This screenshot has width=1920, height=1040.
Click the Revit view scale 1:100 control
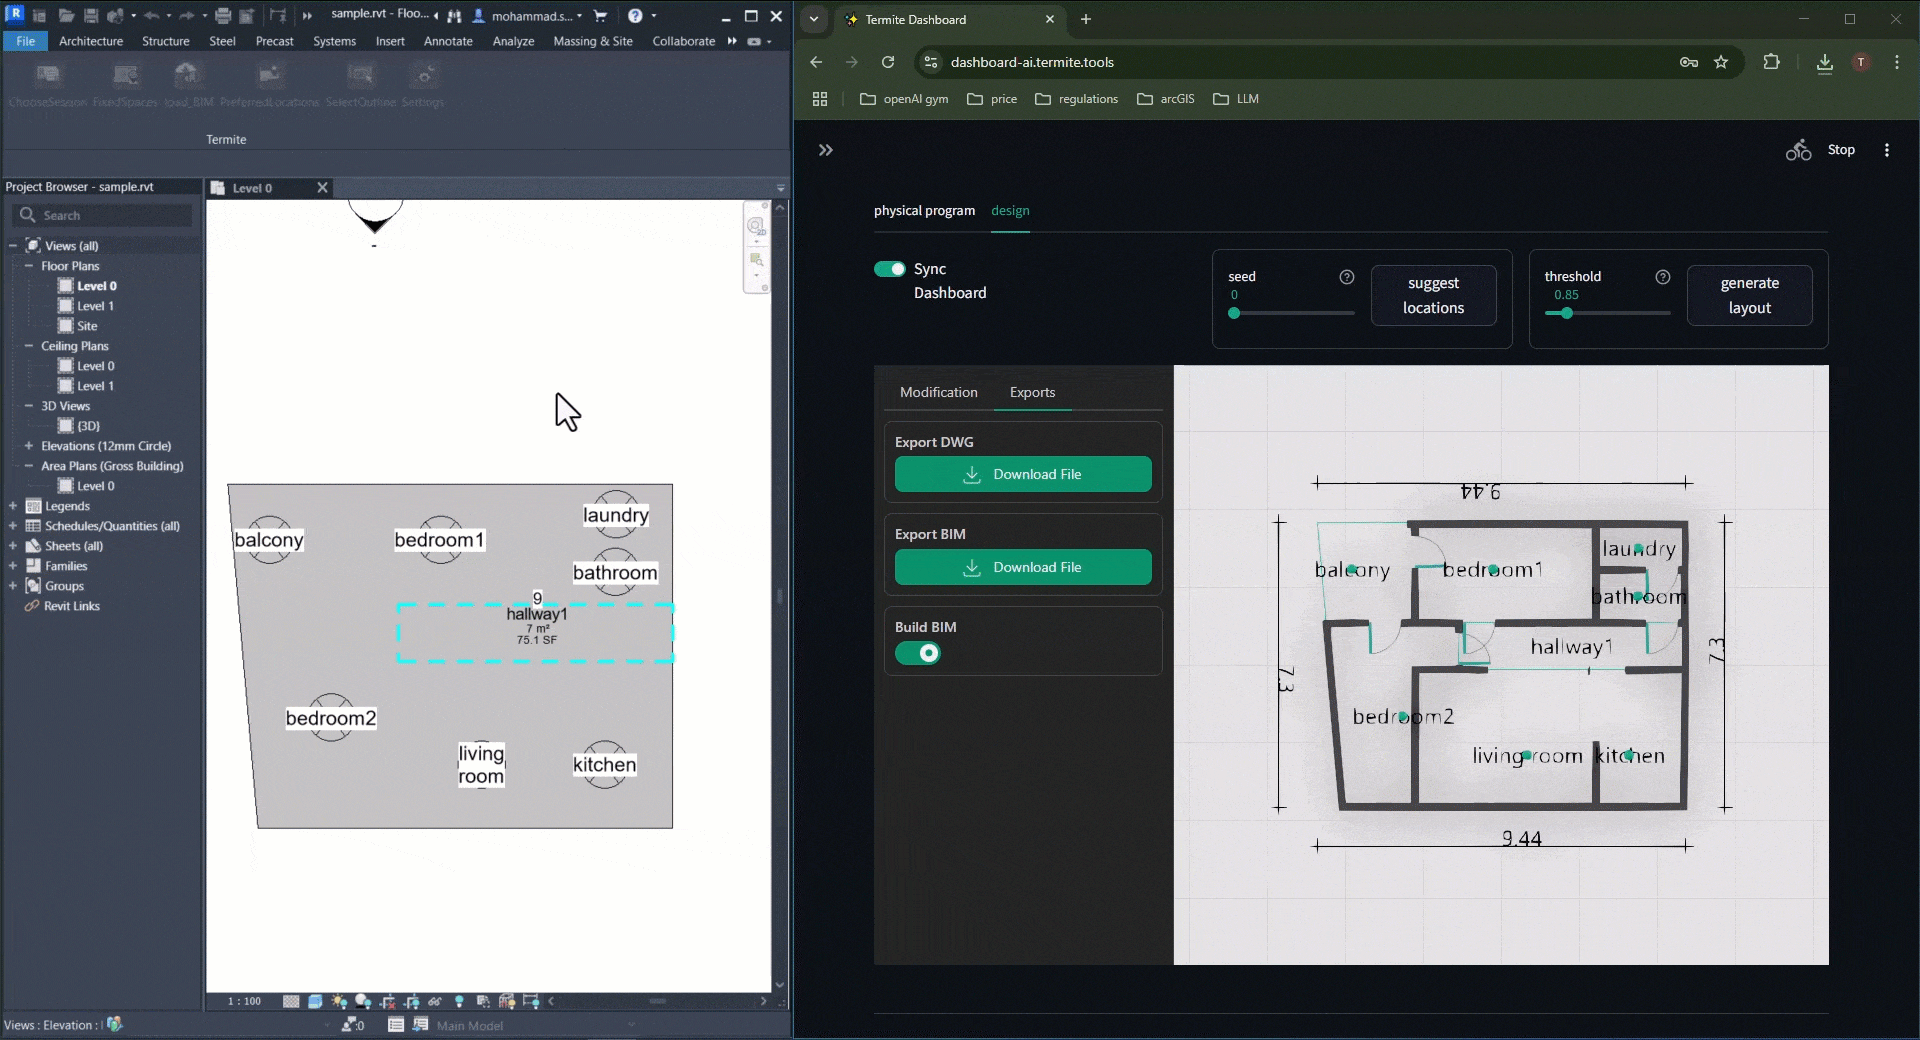tap(244, 1001)
